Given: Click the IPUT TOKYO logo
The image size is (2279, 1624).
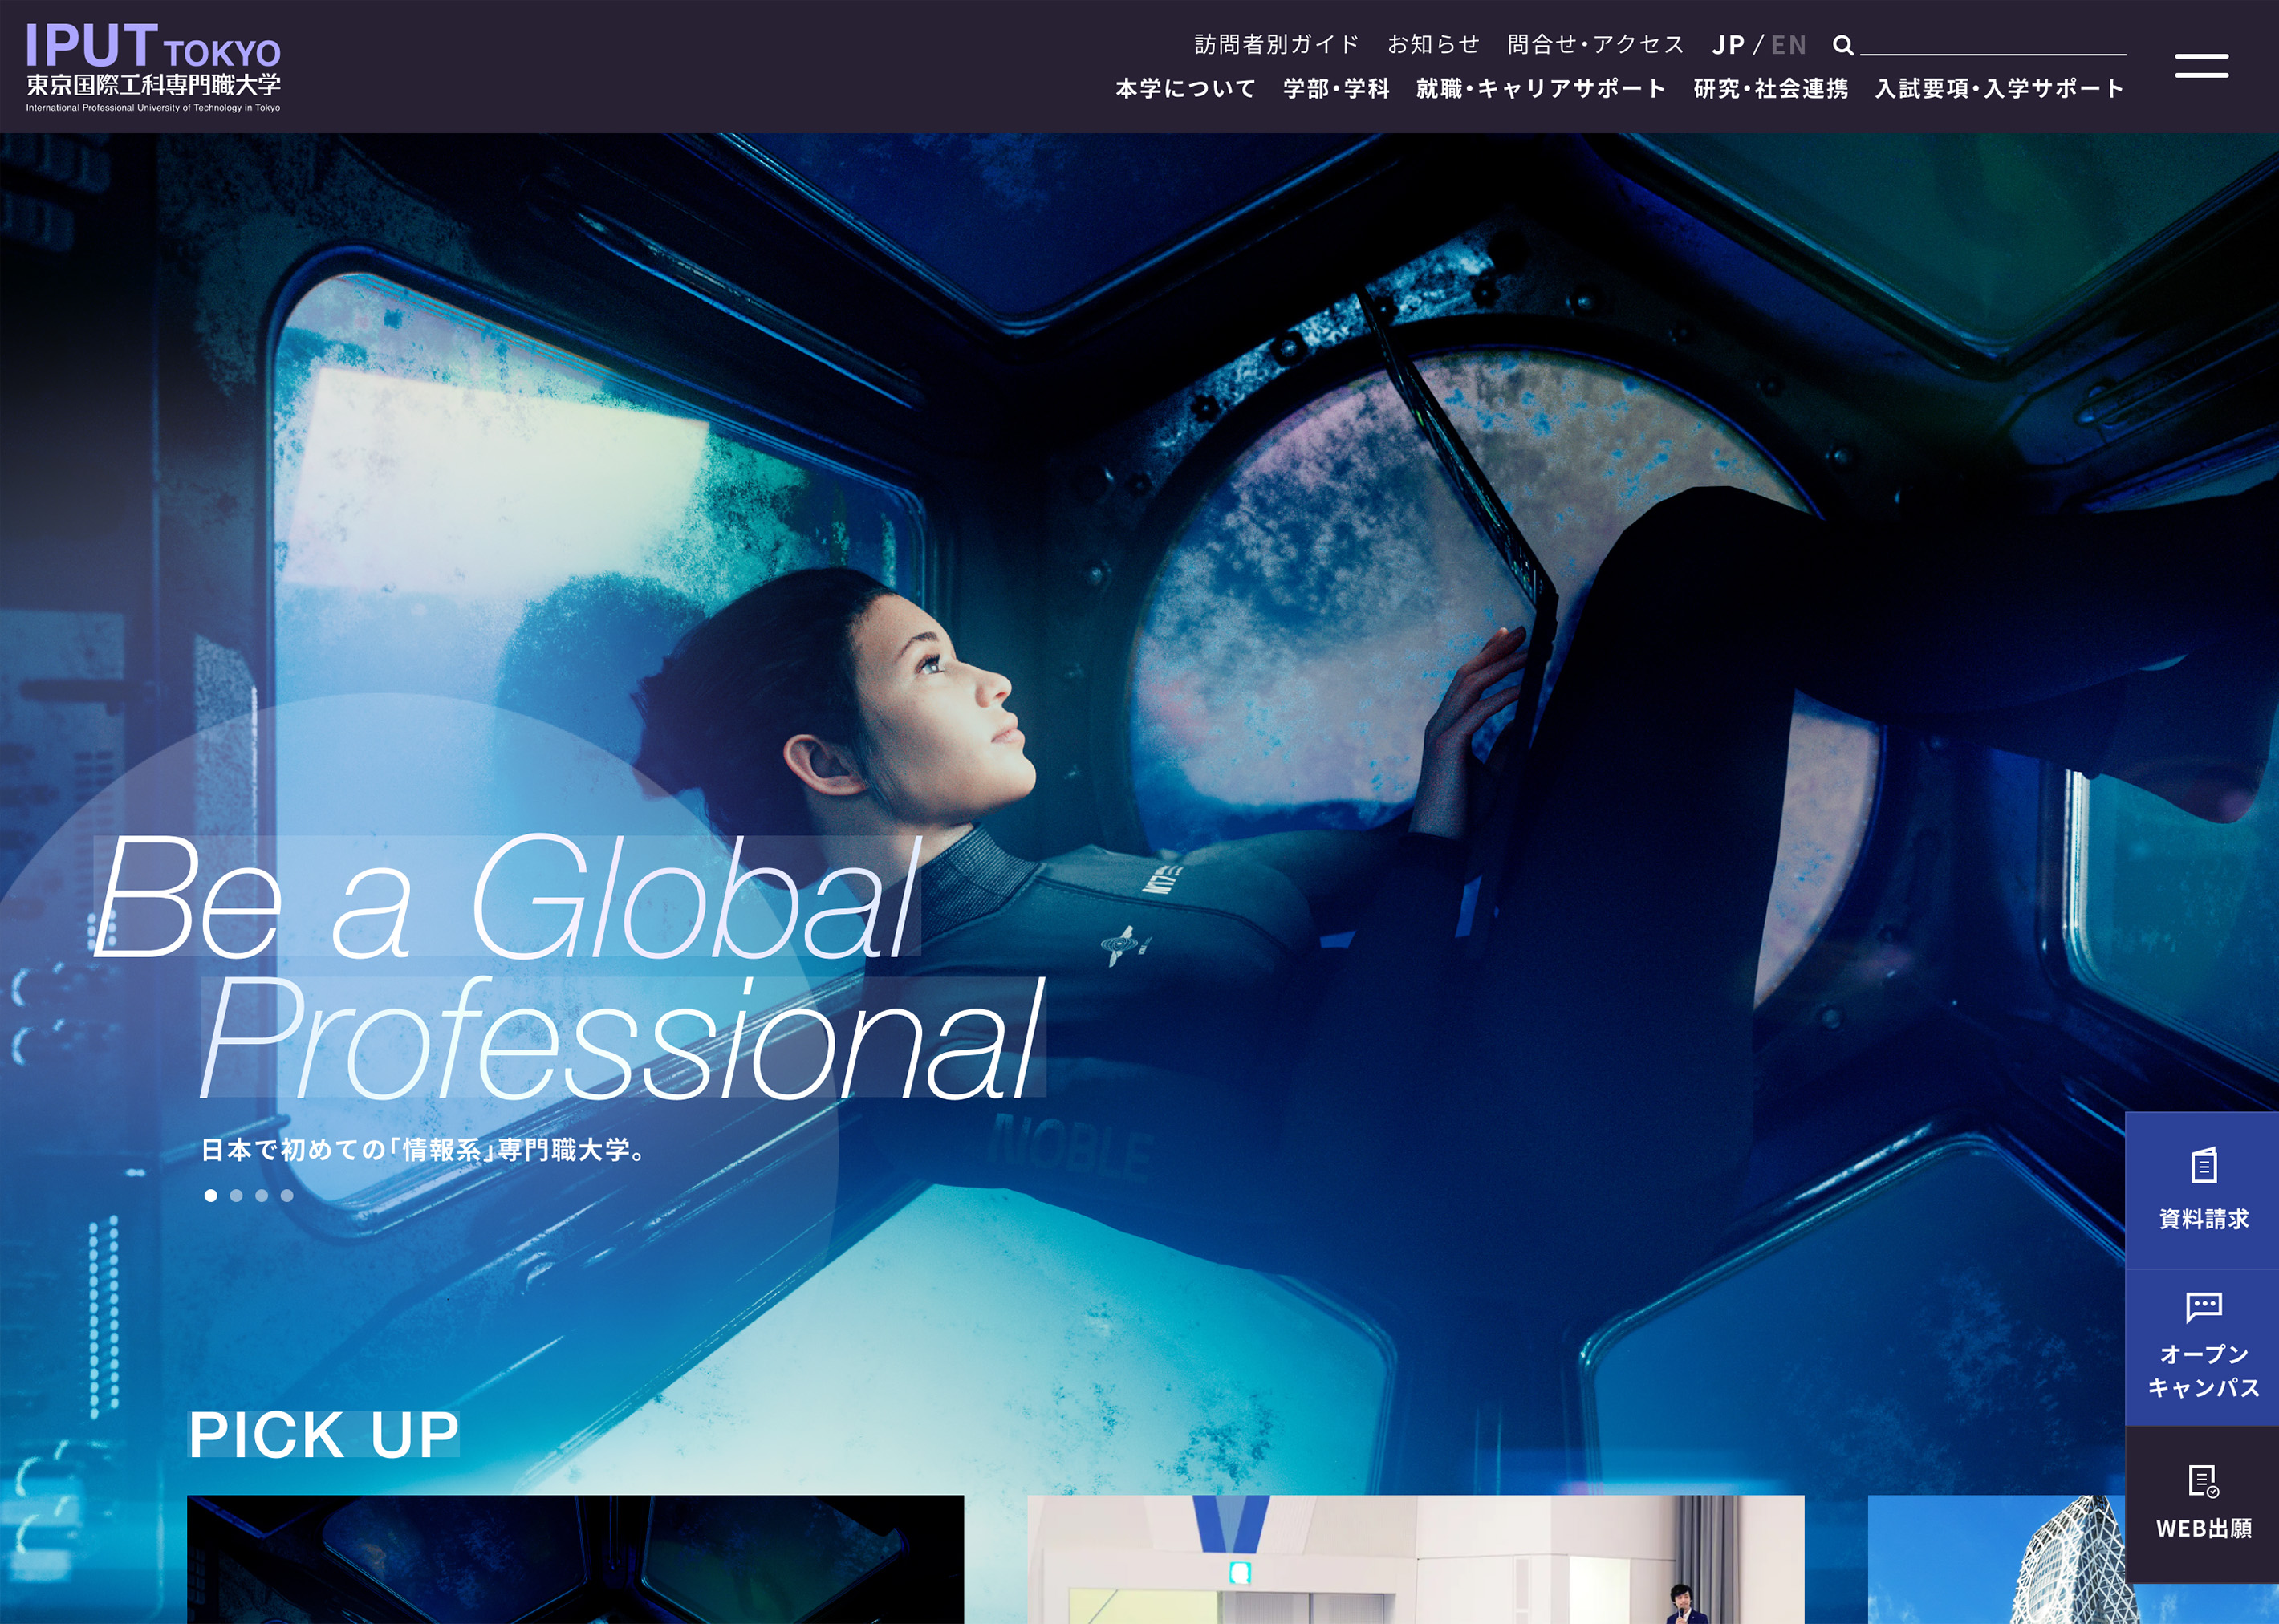Looking at the screenshot, I should tap(155, 65).
